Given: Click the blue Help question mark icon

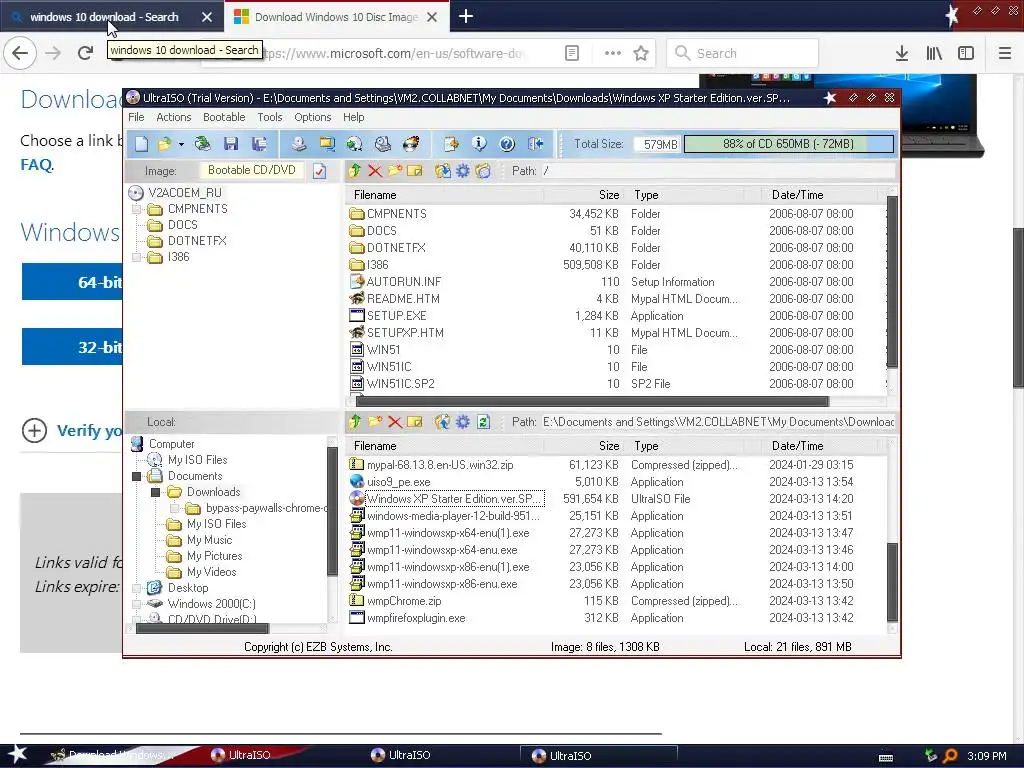Looking at the screenshot, I should coord(507,144).
